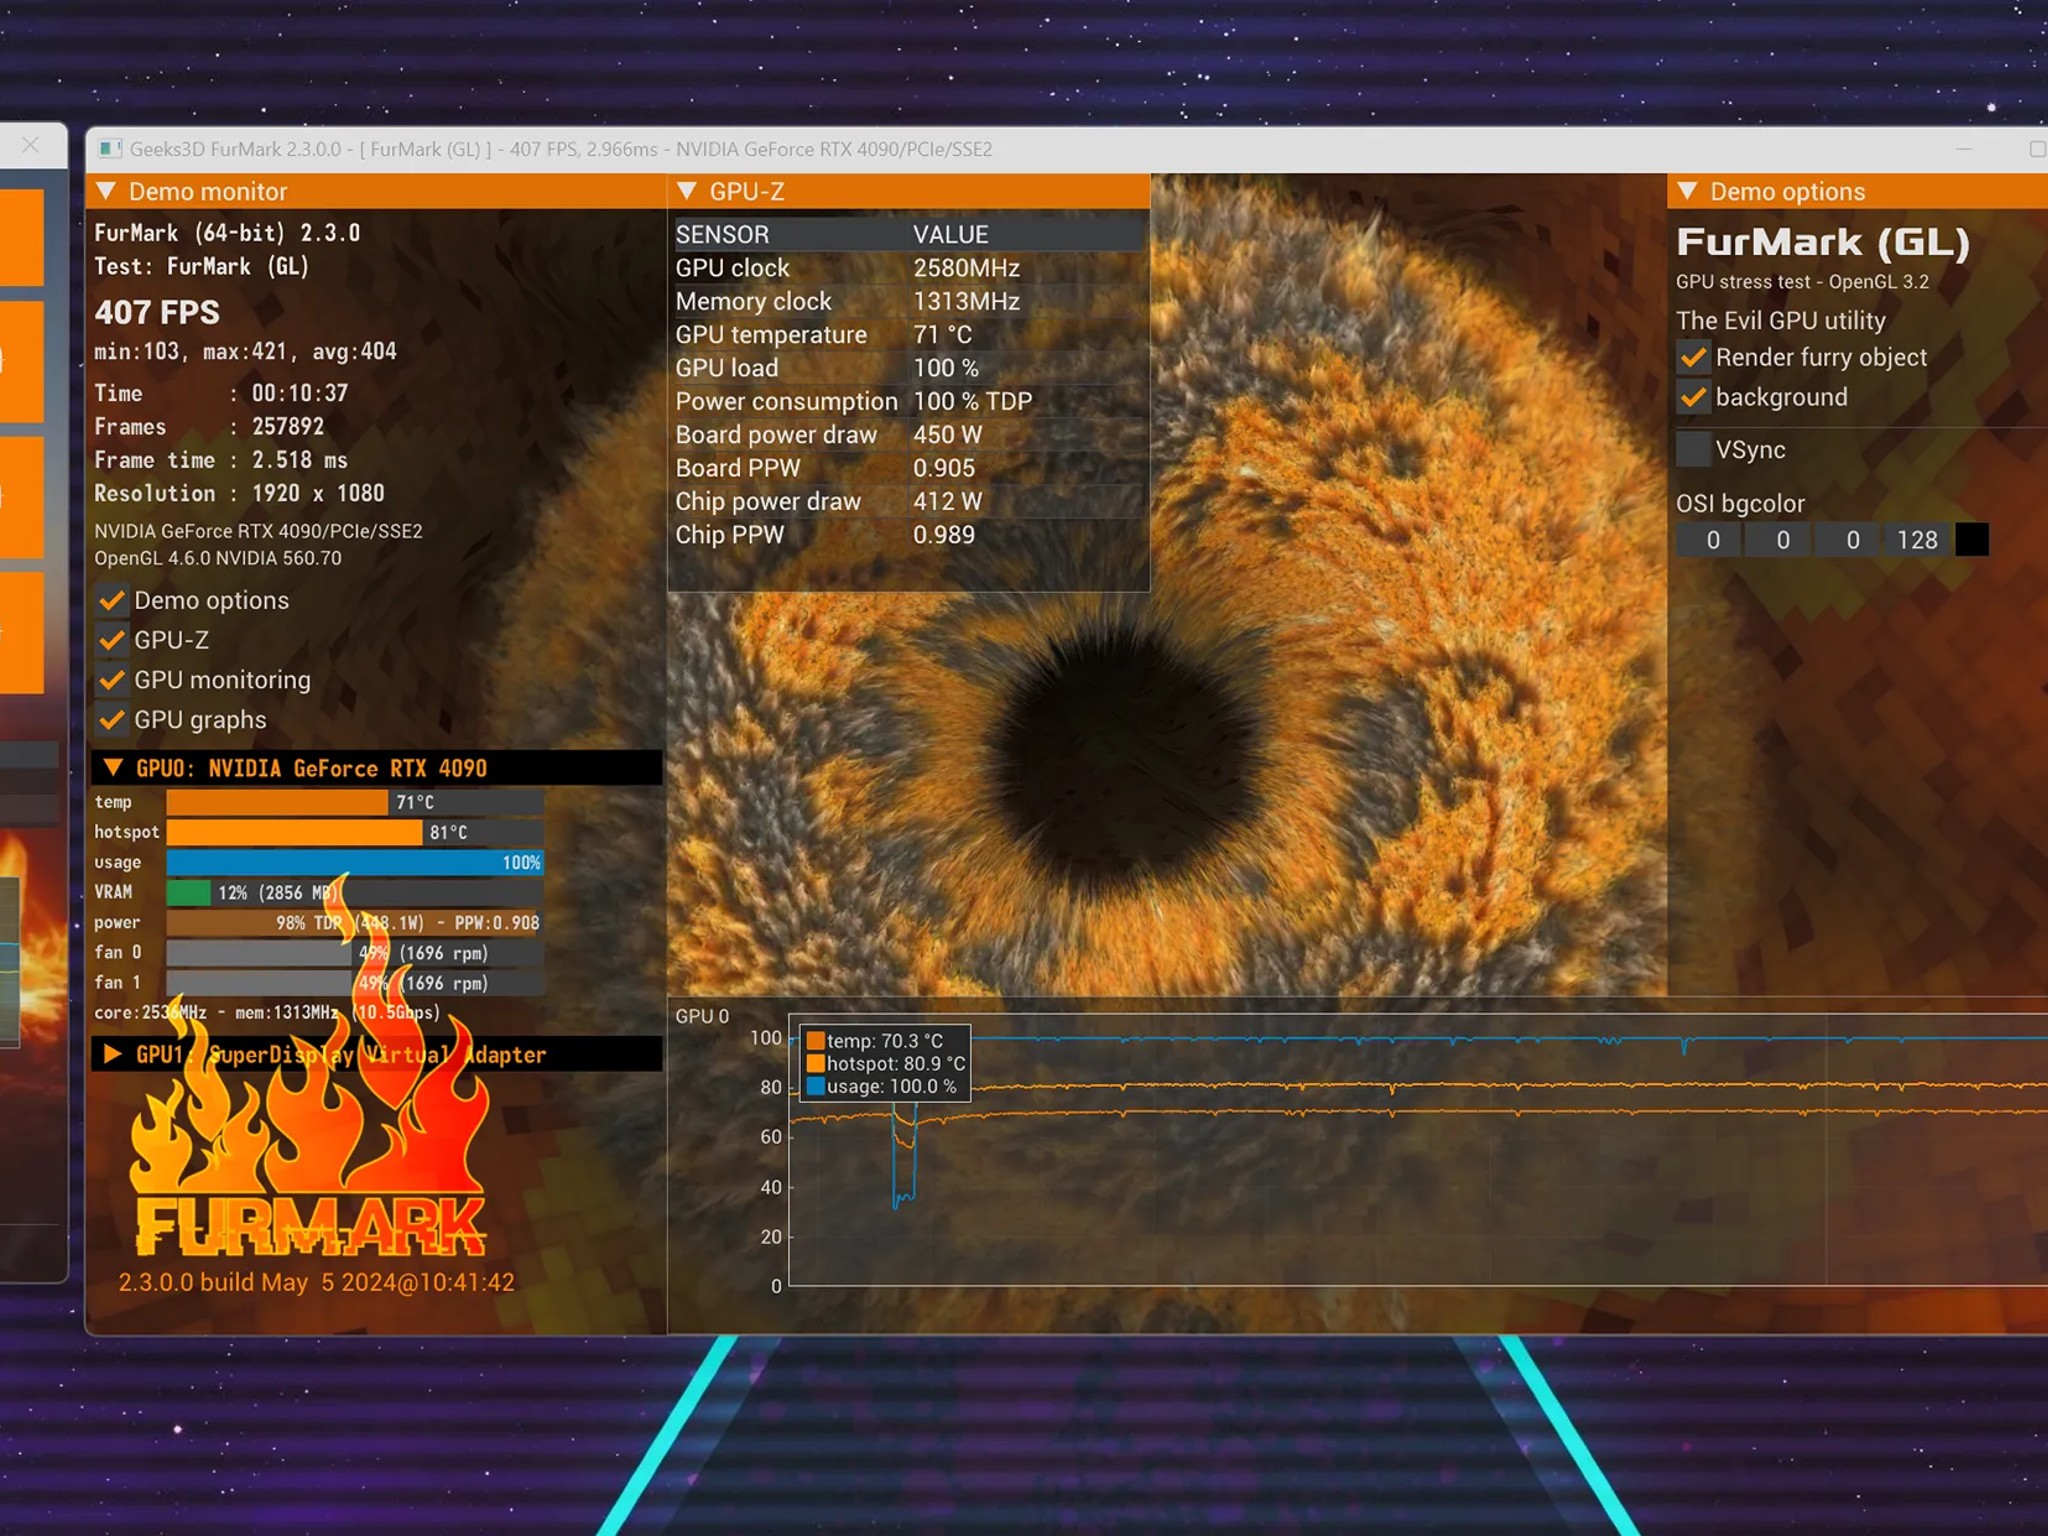Hide the GPU graphs panel
The width and height of the screenshot is (2048, 1536).
[112, 720]
